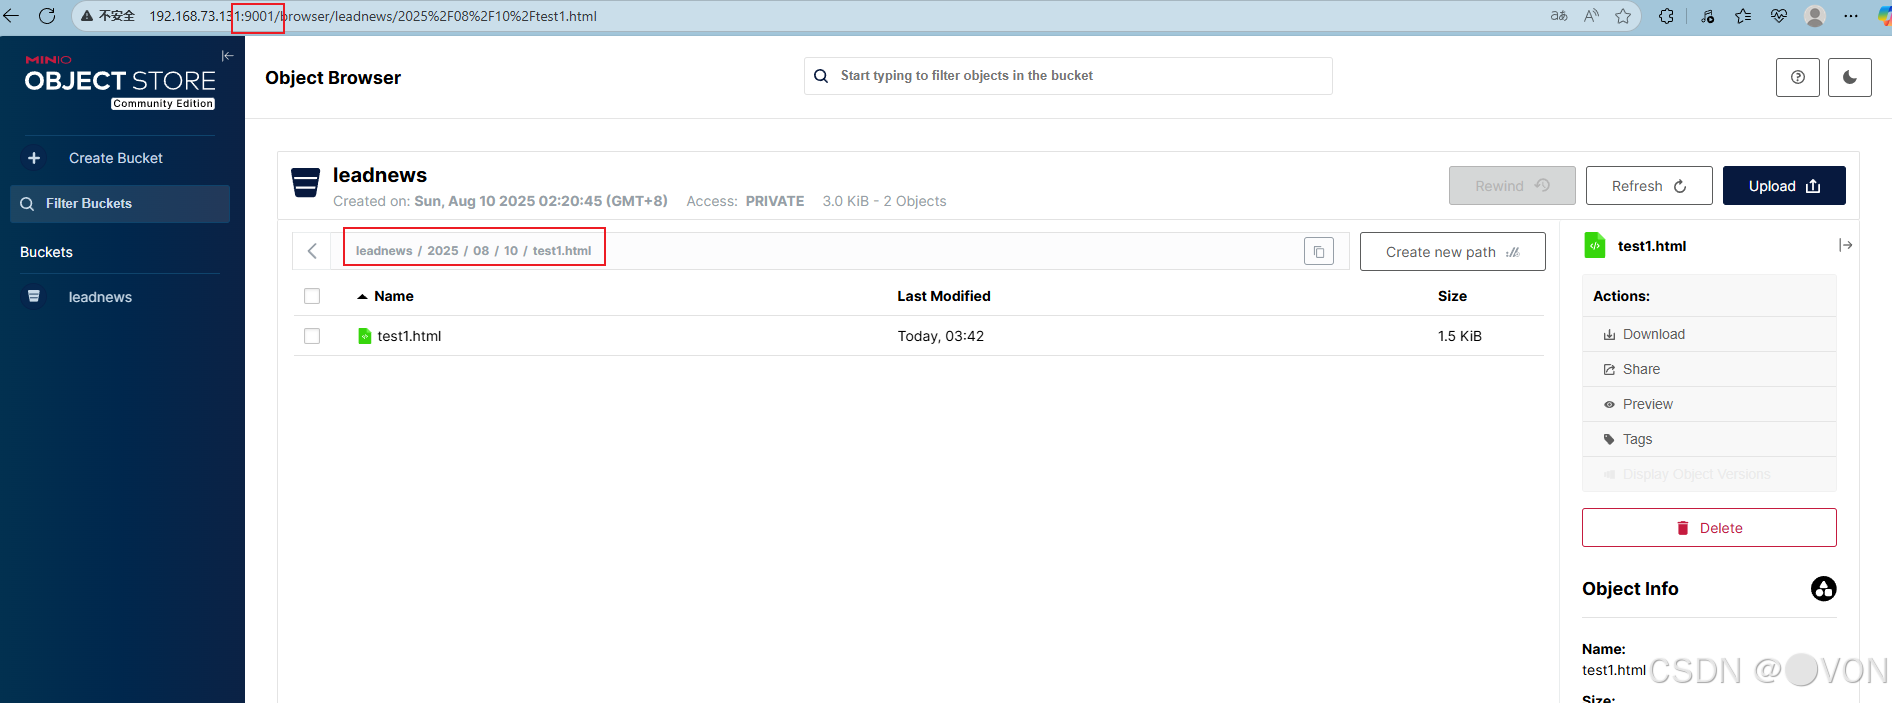Screen dimensions: 1892x703
Task: Open the help documentation icon
Action: (x=1798, y=77)
